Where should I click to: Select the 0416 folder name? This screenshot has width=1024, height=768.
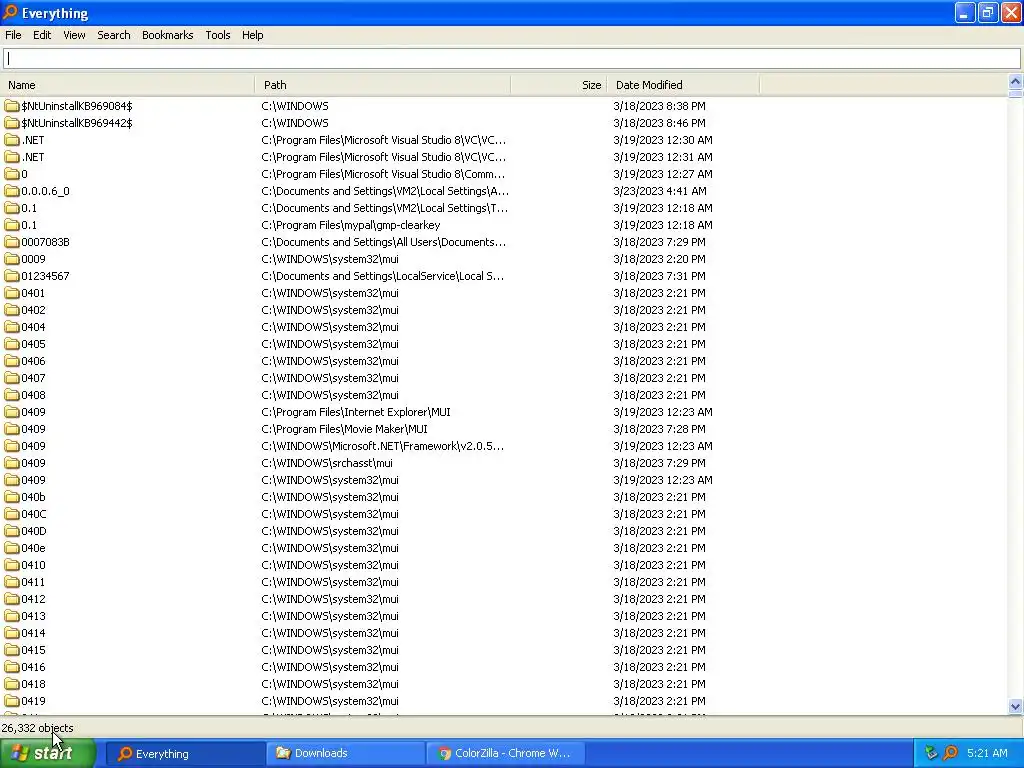[x=33, y=667]
